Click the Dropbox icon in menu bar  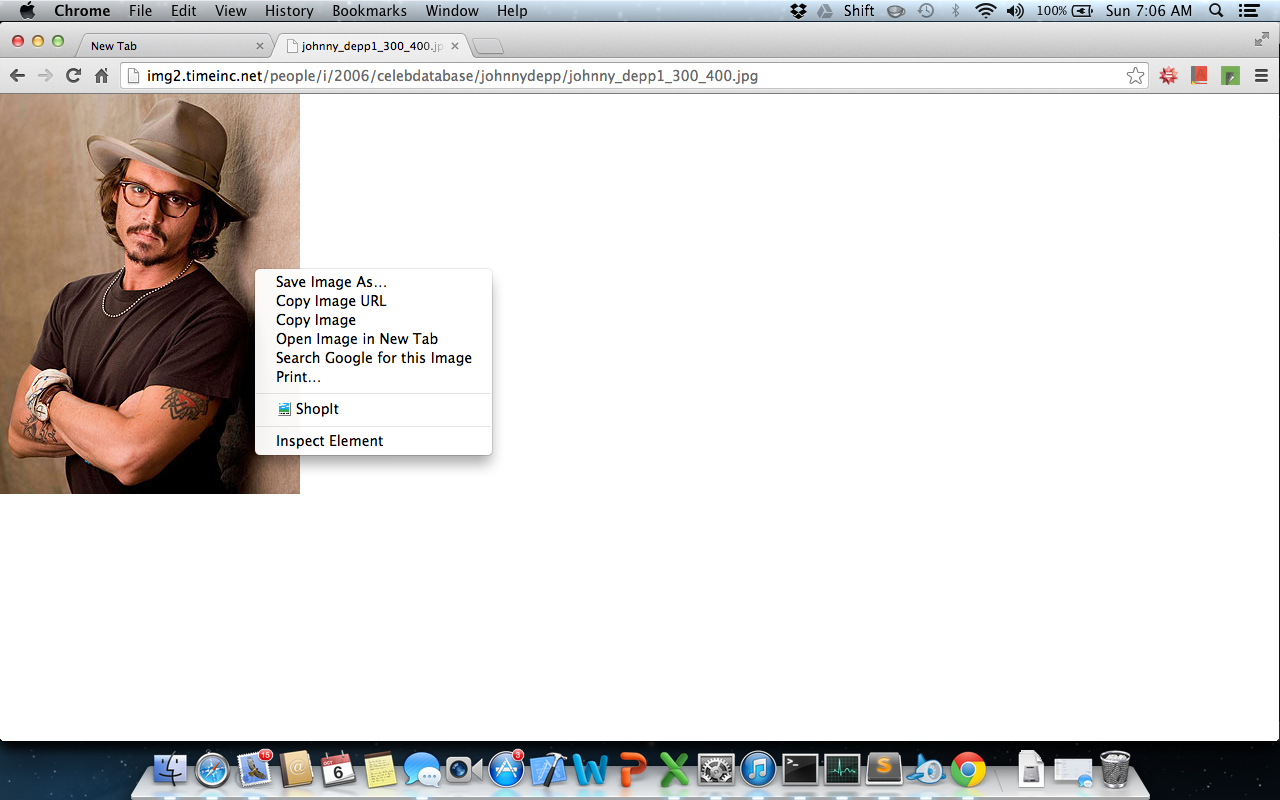click(798, 11)
